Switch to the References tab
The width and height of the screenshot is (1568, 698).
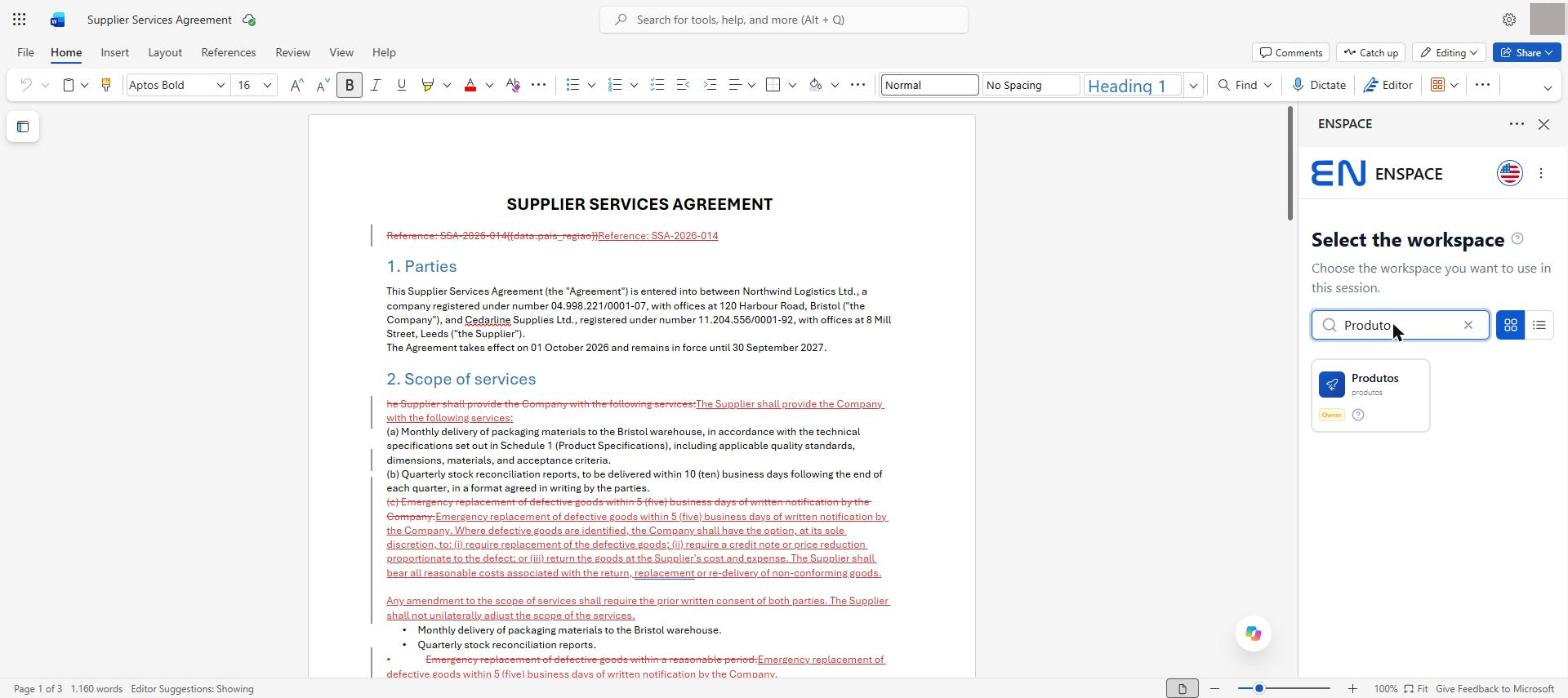coord(228,52)
